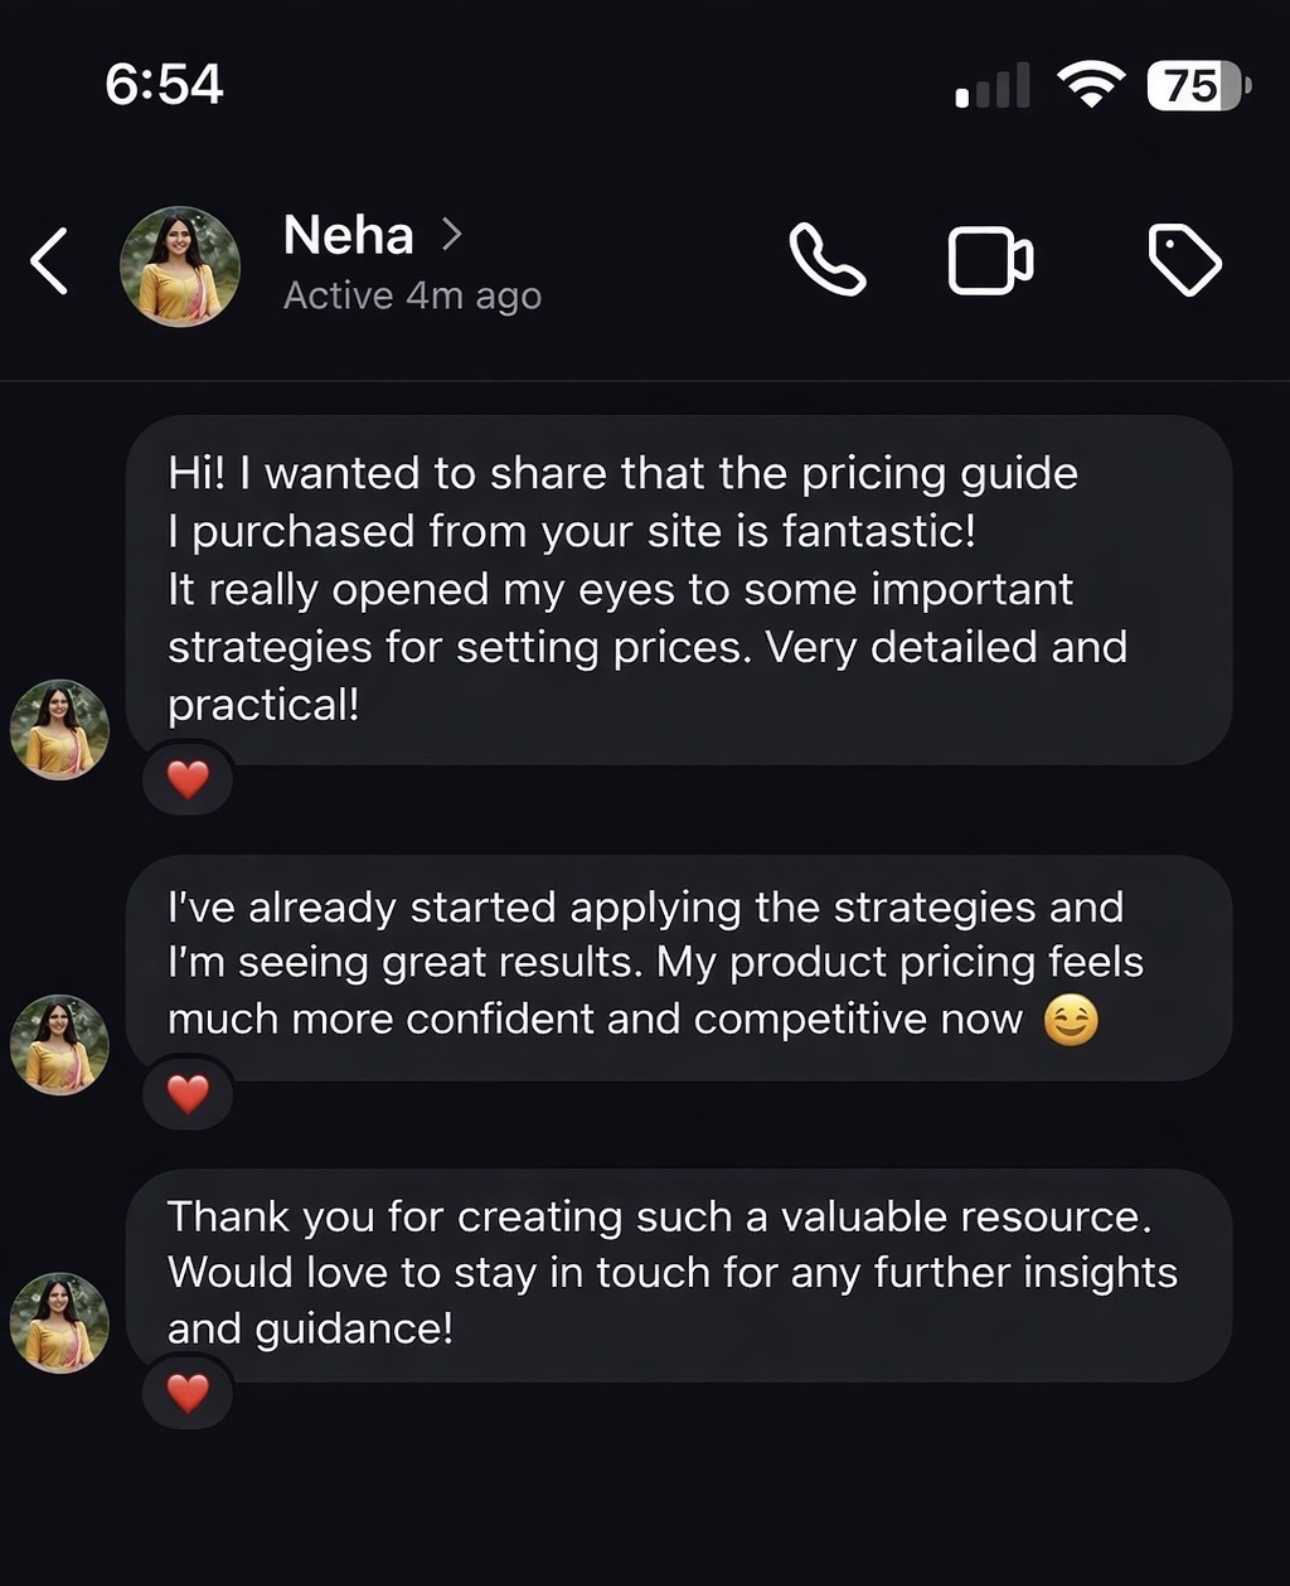Viewport: 1290px width, 1586px height.
Task: Expand the chevron next to Neha
Action: 453,235
